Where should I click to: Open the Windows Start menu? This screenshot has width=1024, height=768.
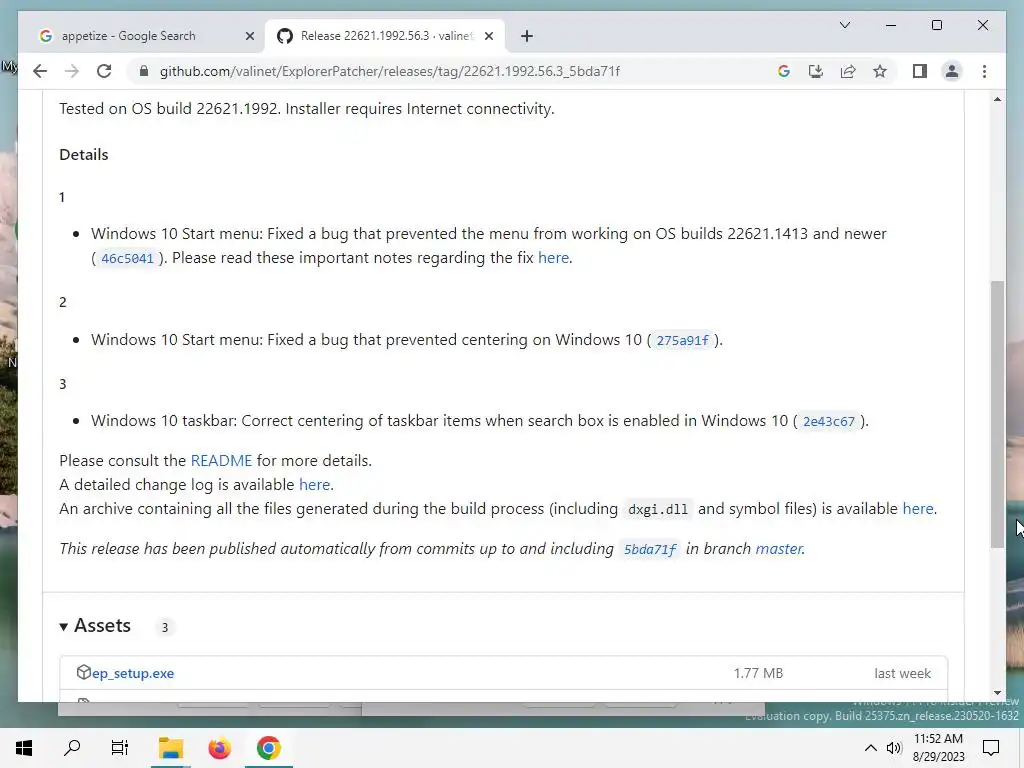(x=24, y=748)
